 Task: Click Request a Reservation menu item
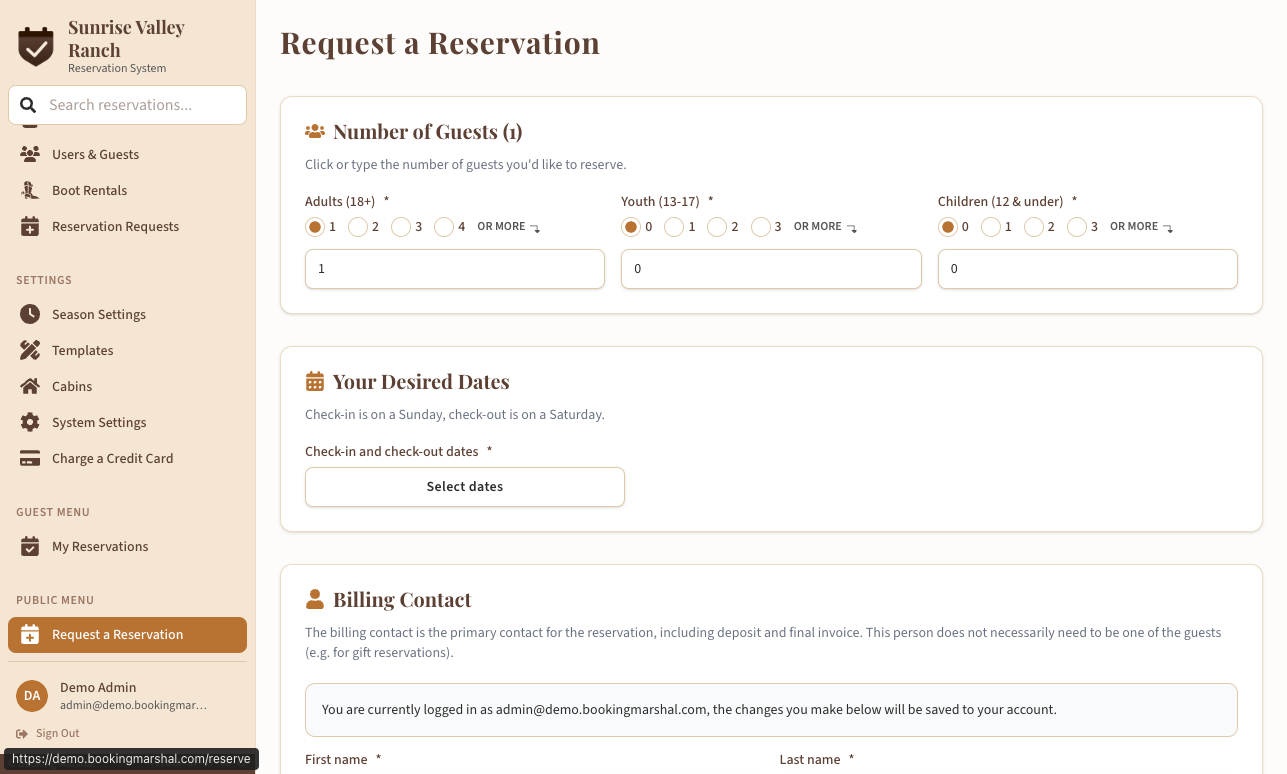pos(127,635)
